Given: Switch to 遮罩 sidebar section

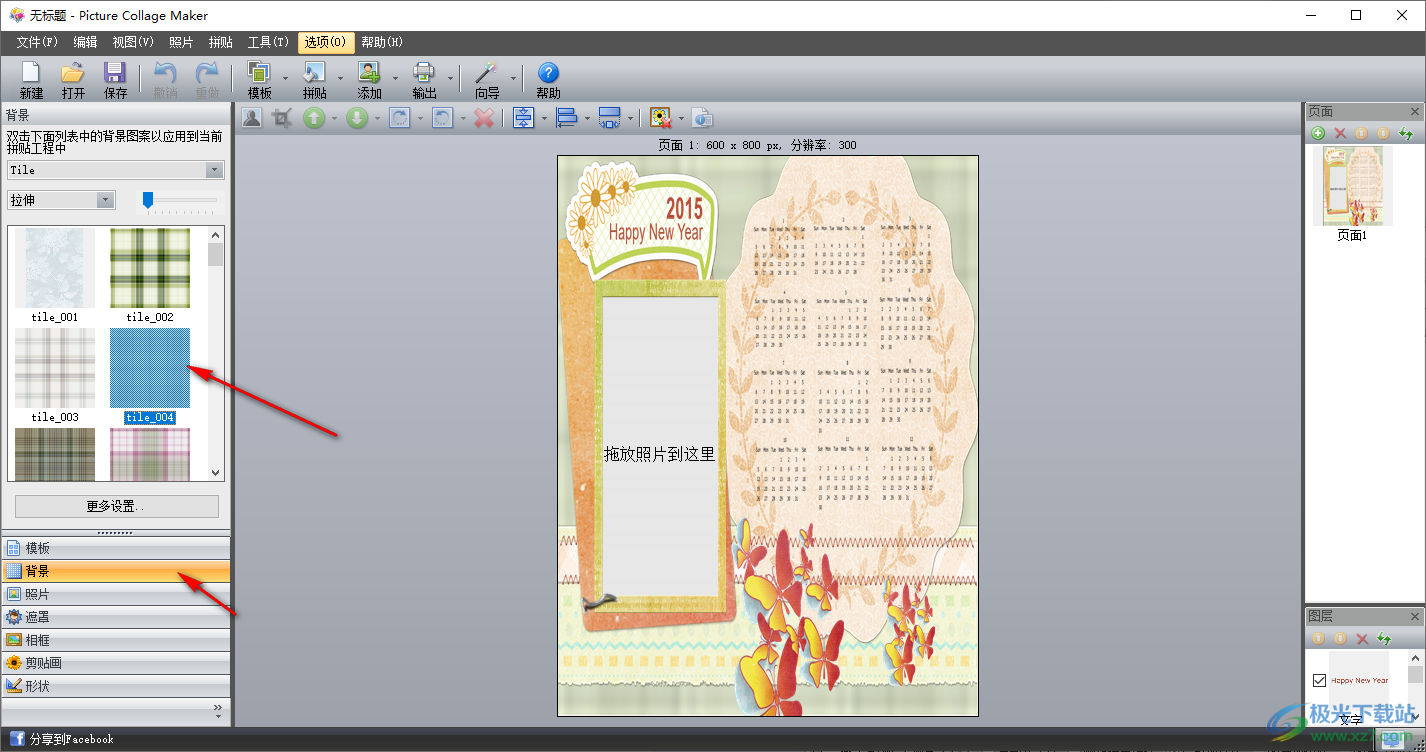Looking at the screenshot, I should (115, 617).
